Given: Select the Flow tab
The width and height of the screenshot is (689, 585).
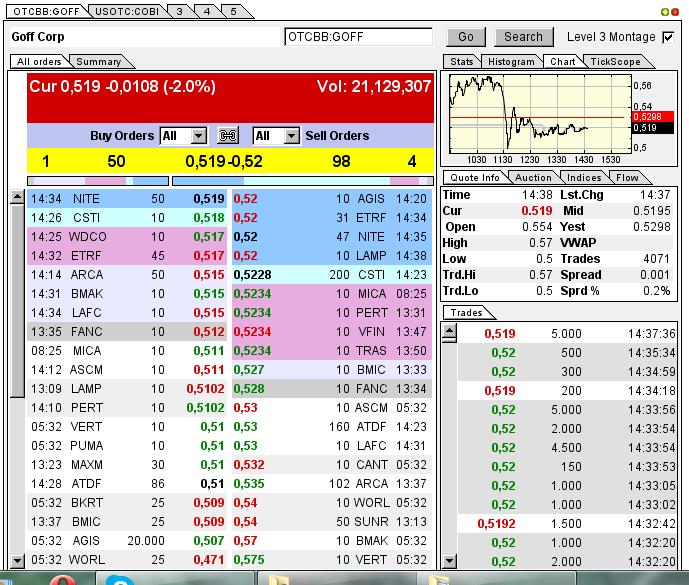Looking at the screenshot, I should (627, 178).
